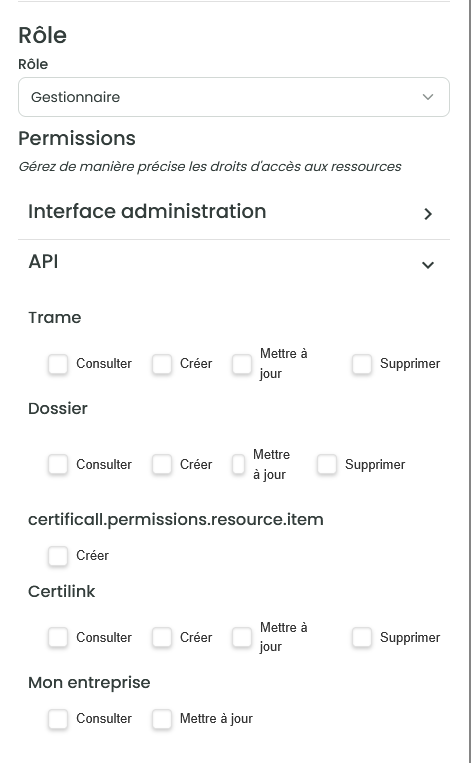472x763 pixels.
Task: Collapse the API section header
Action: point(234,263)
